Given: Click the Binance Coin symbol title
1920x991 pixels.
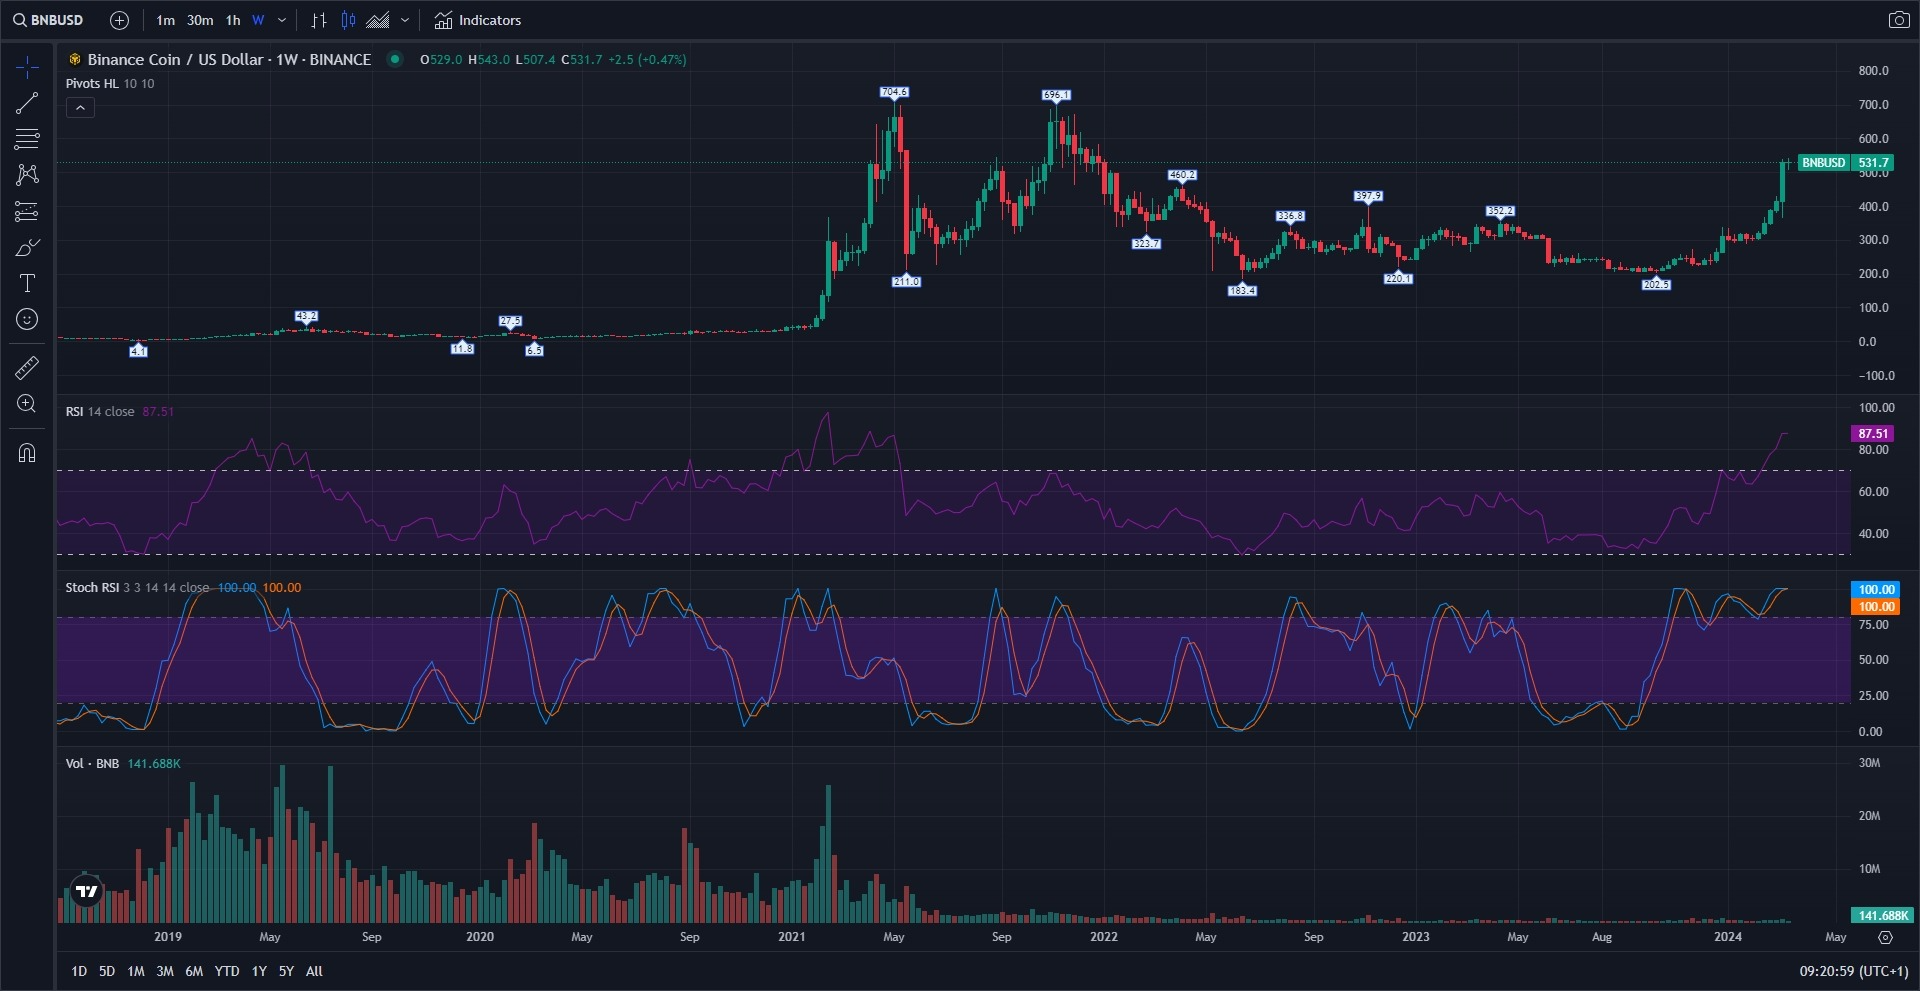Looking at the screenshot, I should point(229,60).
